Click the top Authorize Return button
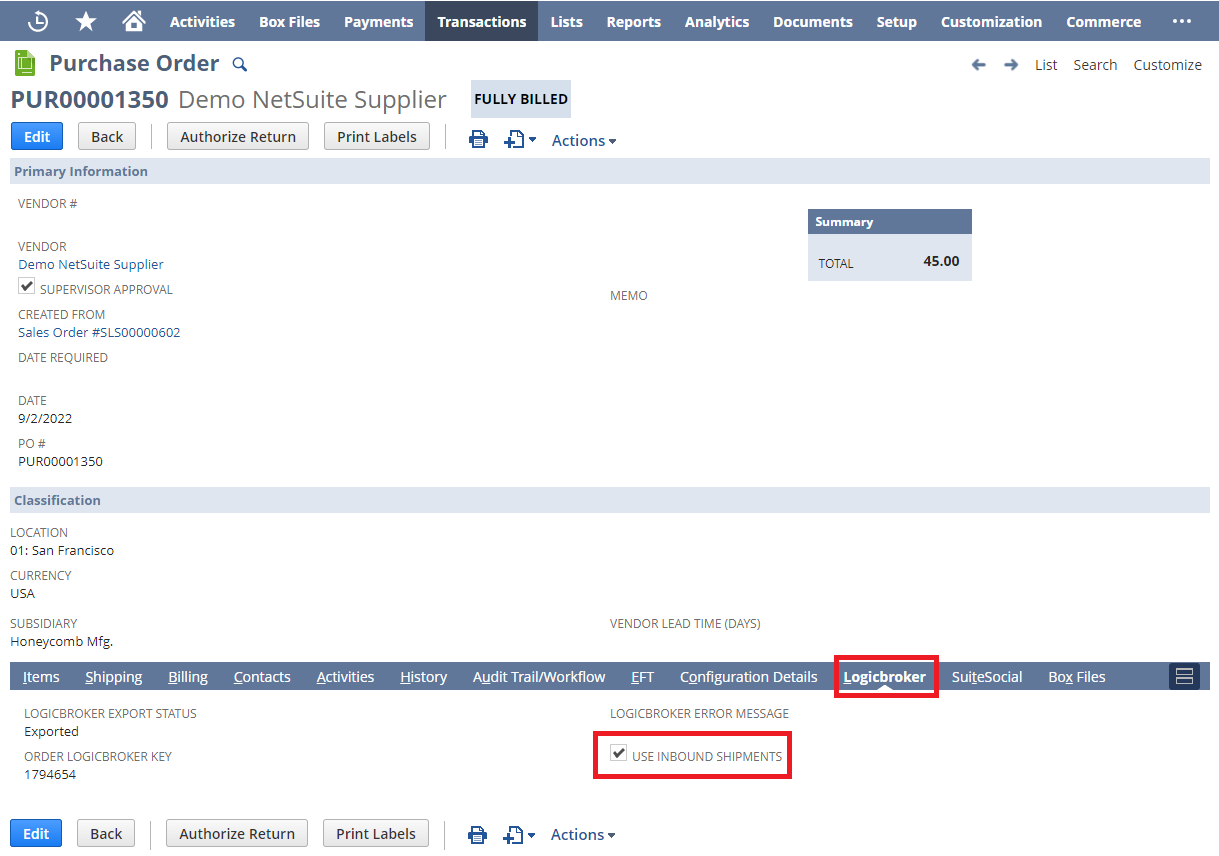 pos(238,137)
